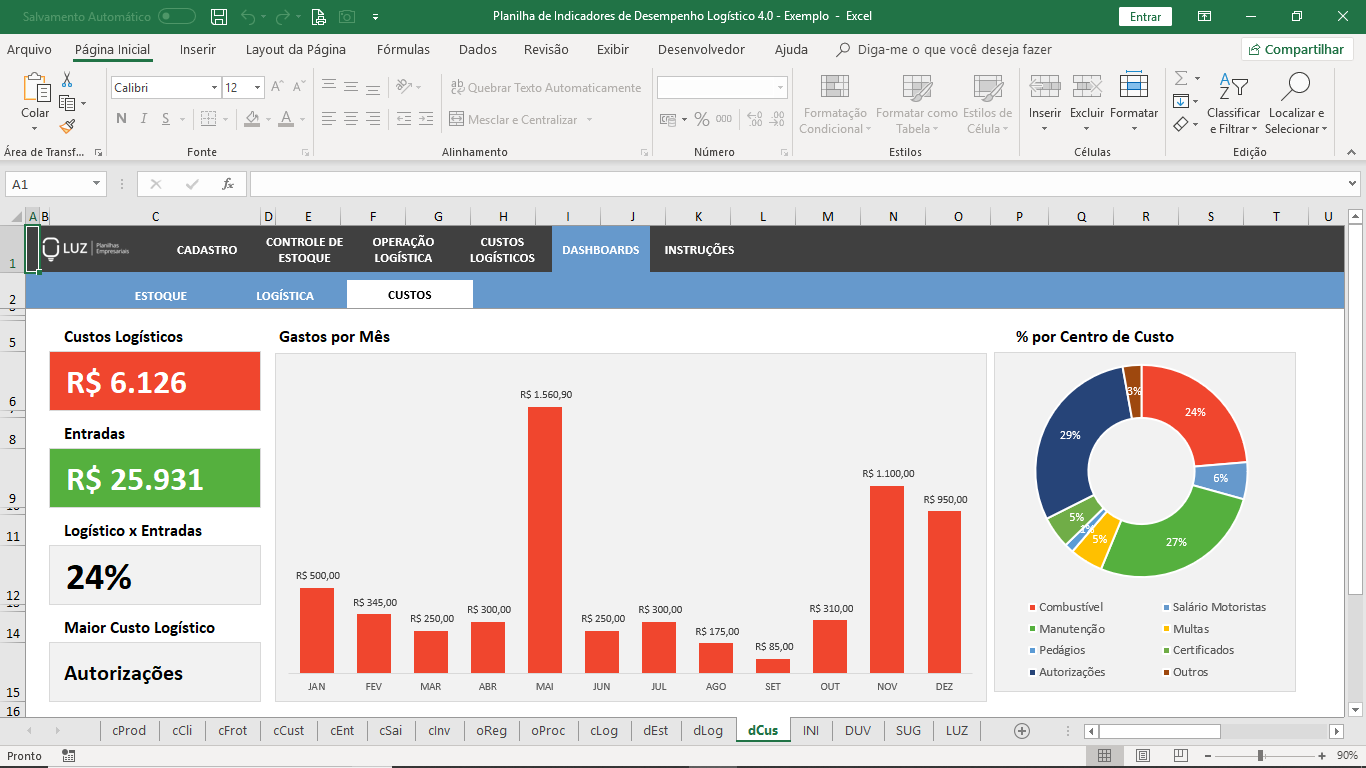Click the decrease font size icon

(x=299, y=88)
